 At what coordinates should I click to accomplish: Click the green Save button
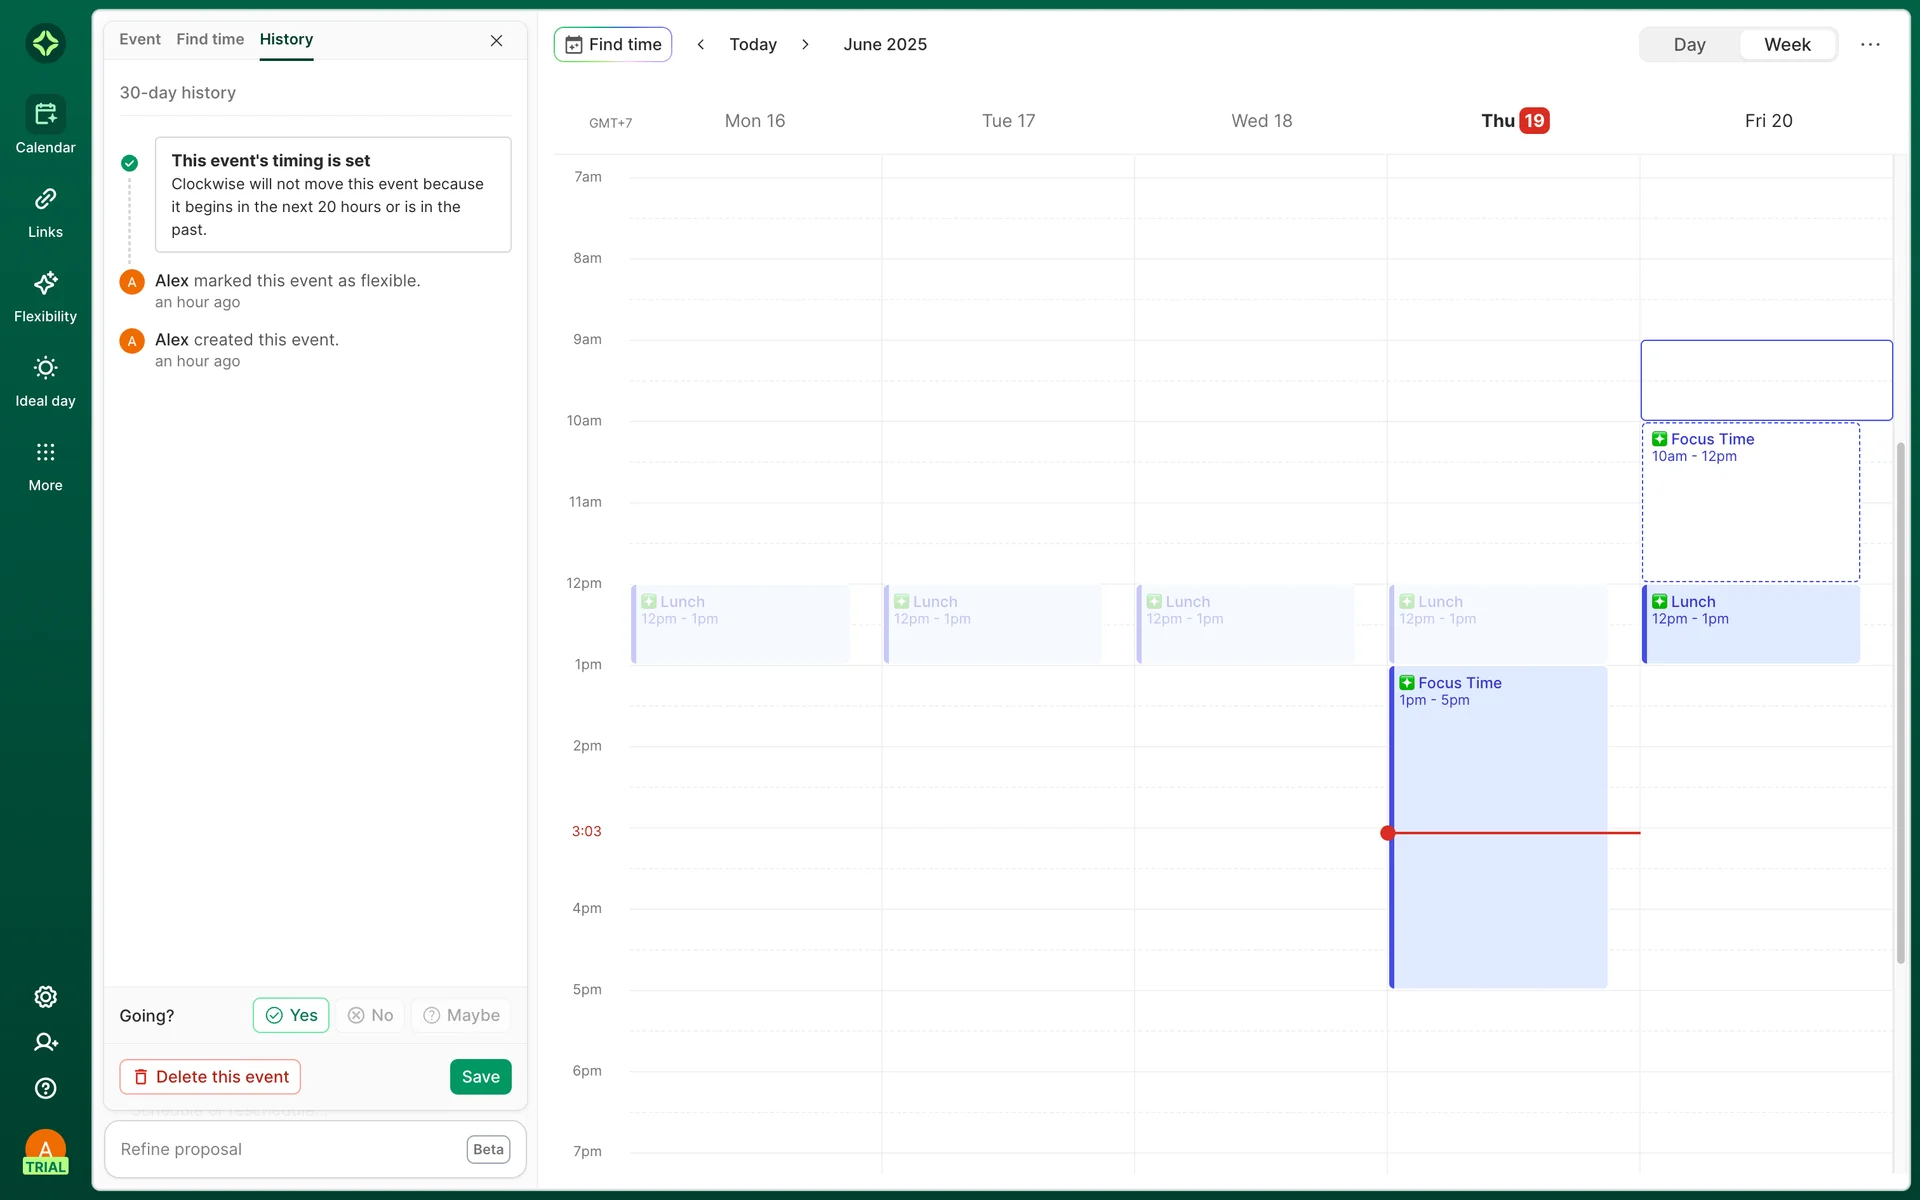click(480, 1077)
